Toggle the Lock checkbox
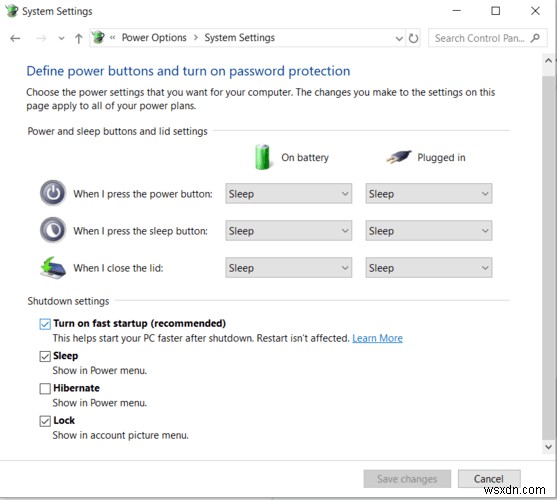557x500 pixels. tap(45, 421)
